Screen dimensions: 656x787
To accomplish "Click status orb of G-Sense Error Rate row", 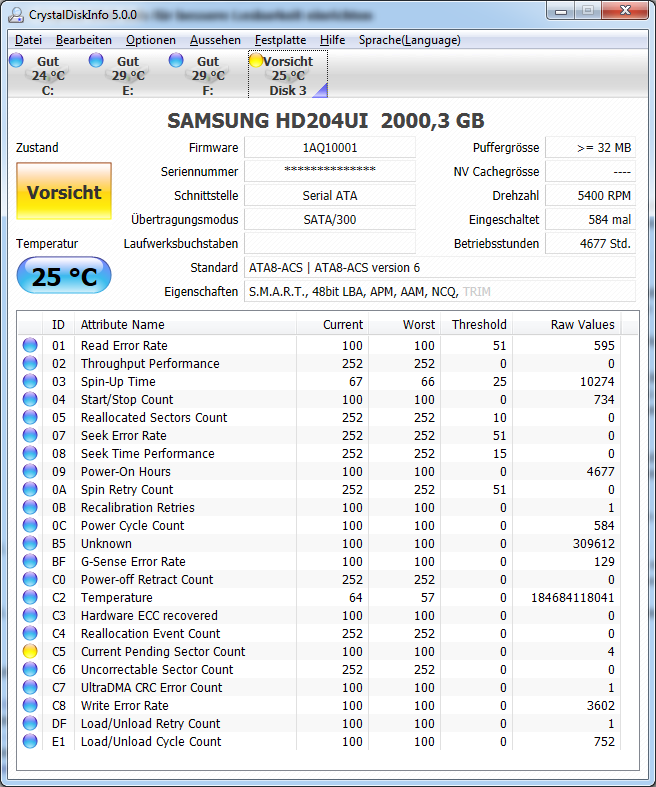I will click(30, 562).
